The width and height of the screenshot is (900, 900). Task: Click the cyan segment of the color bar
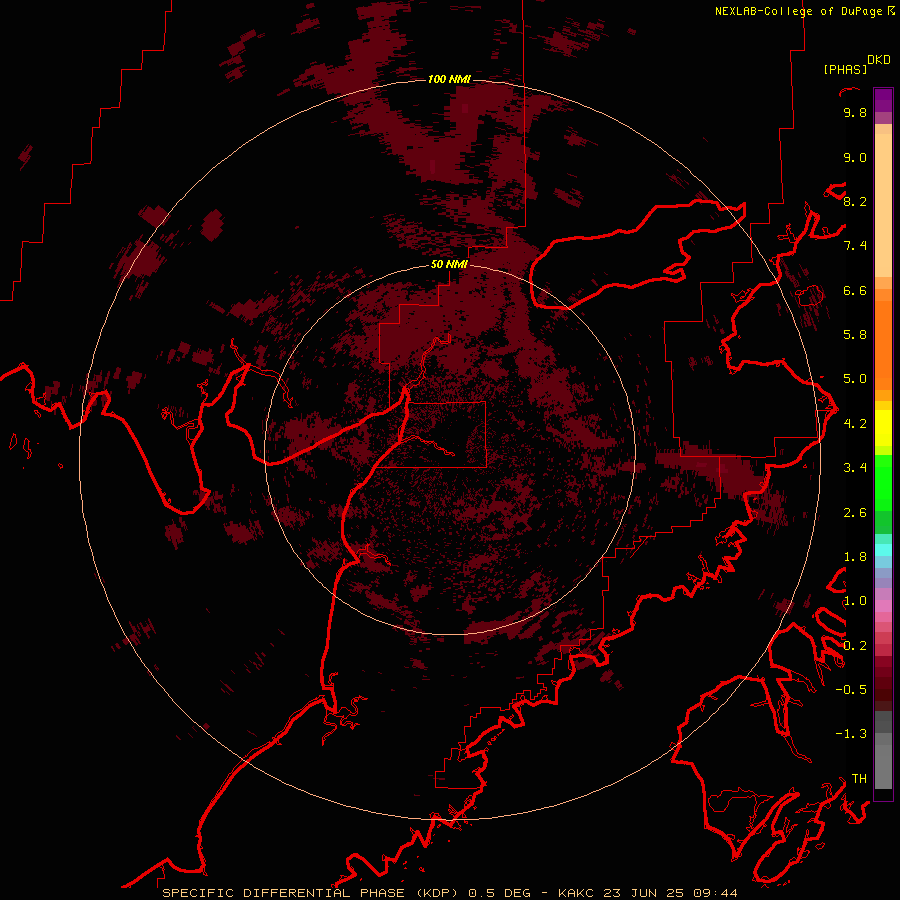tap(883, 549)
